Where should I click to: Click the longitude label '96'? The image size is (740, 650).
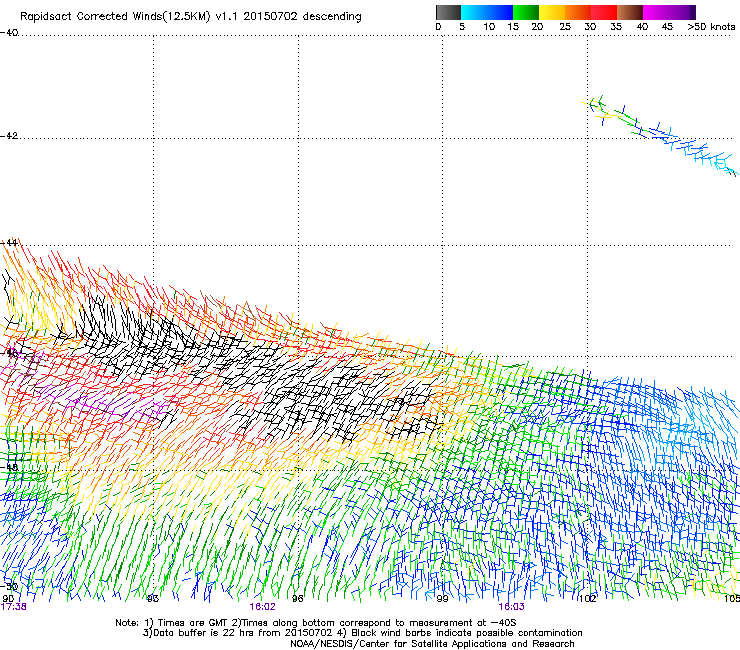[297, 599]
